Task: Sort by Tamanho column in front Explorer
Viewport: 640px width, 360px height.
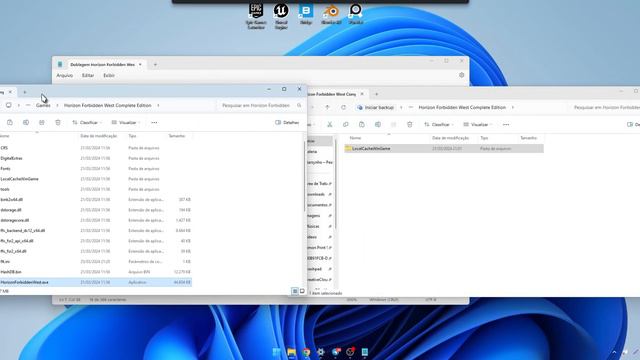Action: (x=177, y=136)
